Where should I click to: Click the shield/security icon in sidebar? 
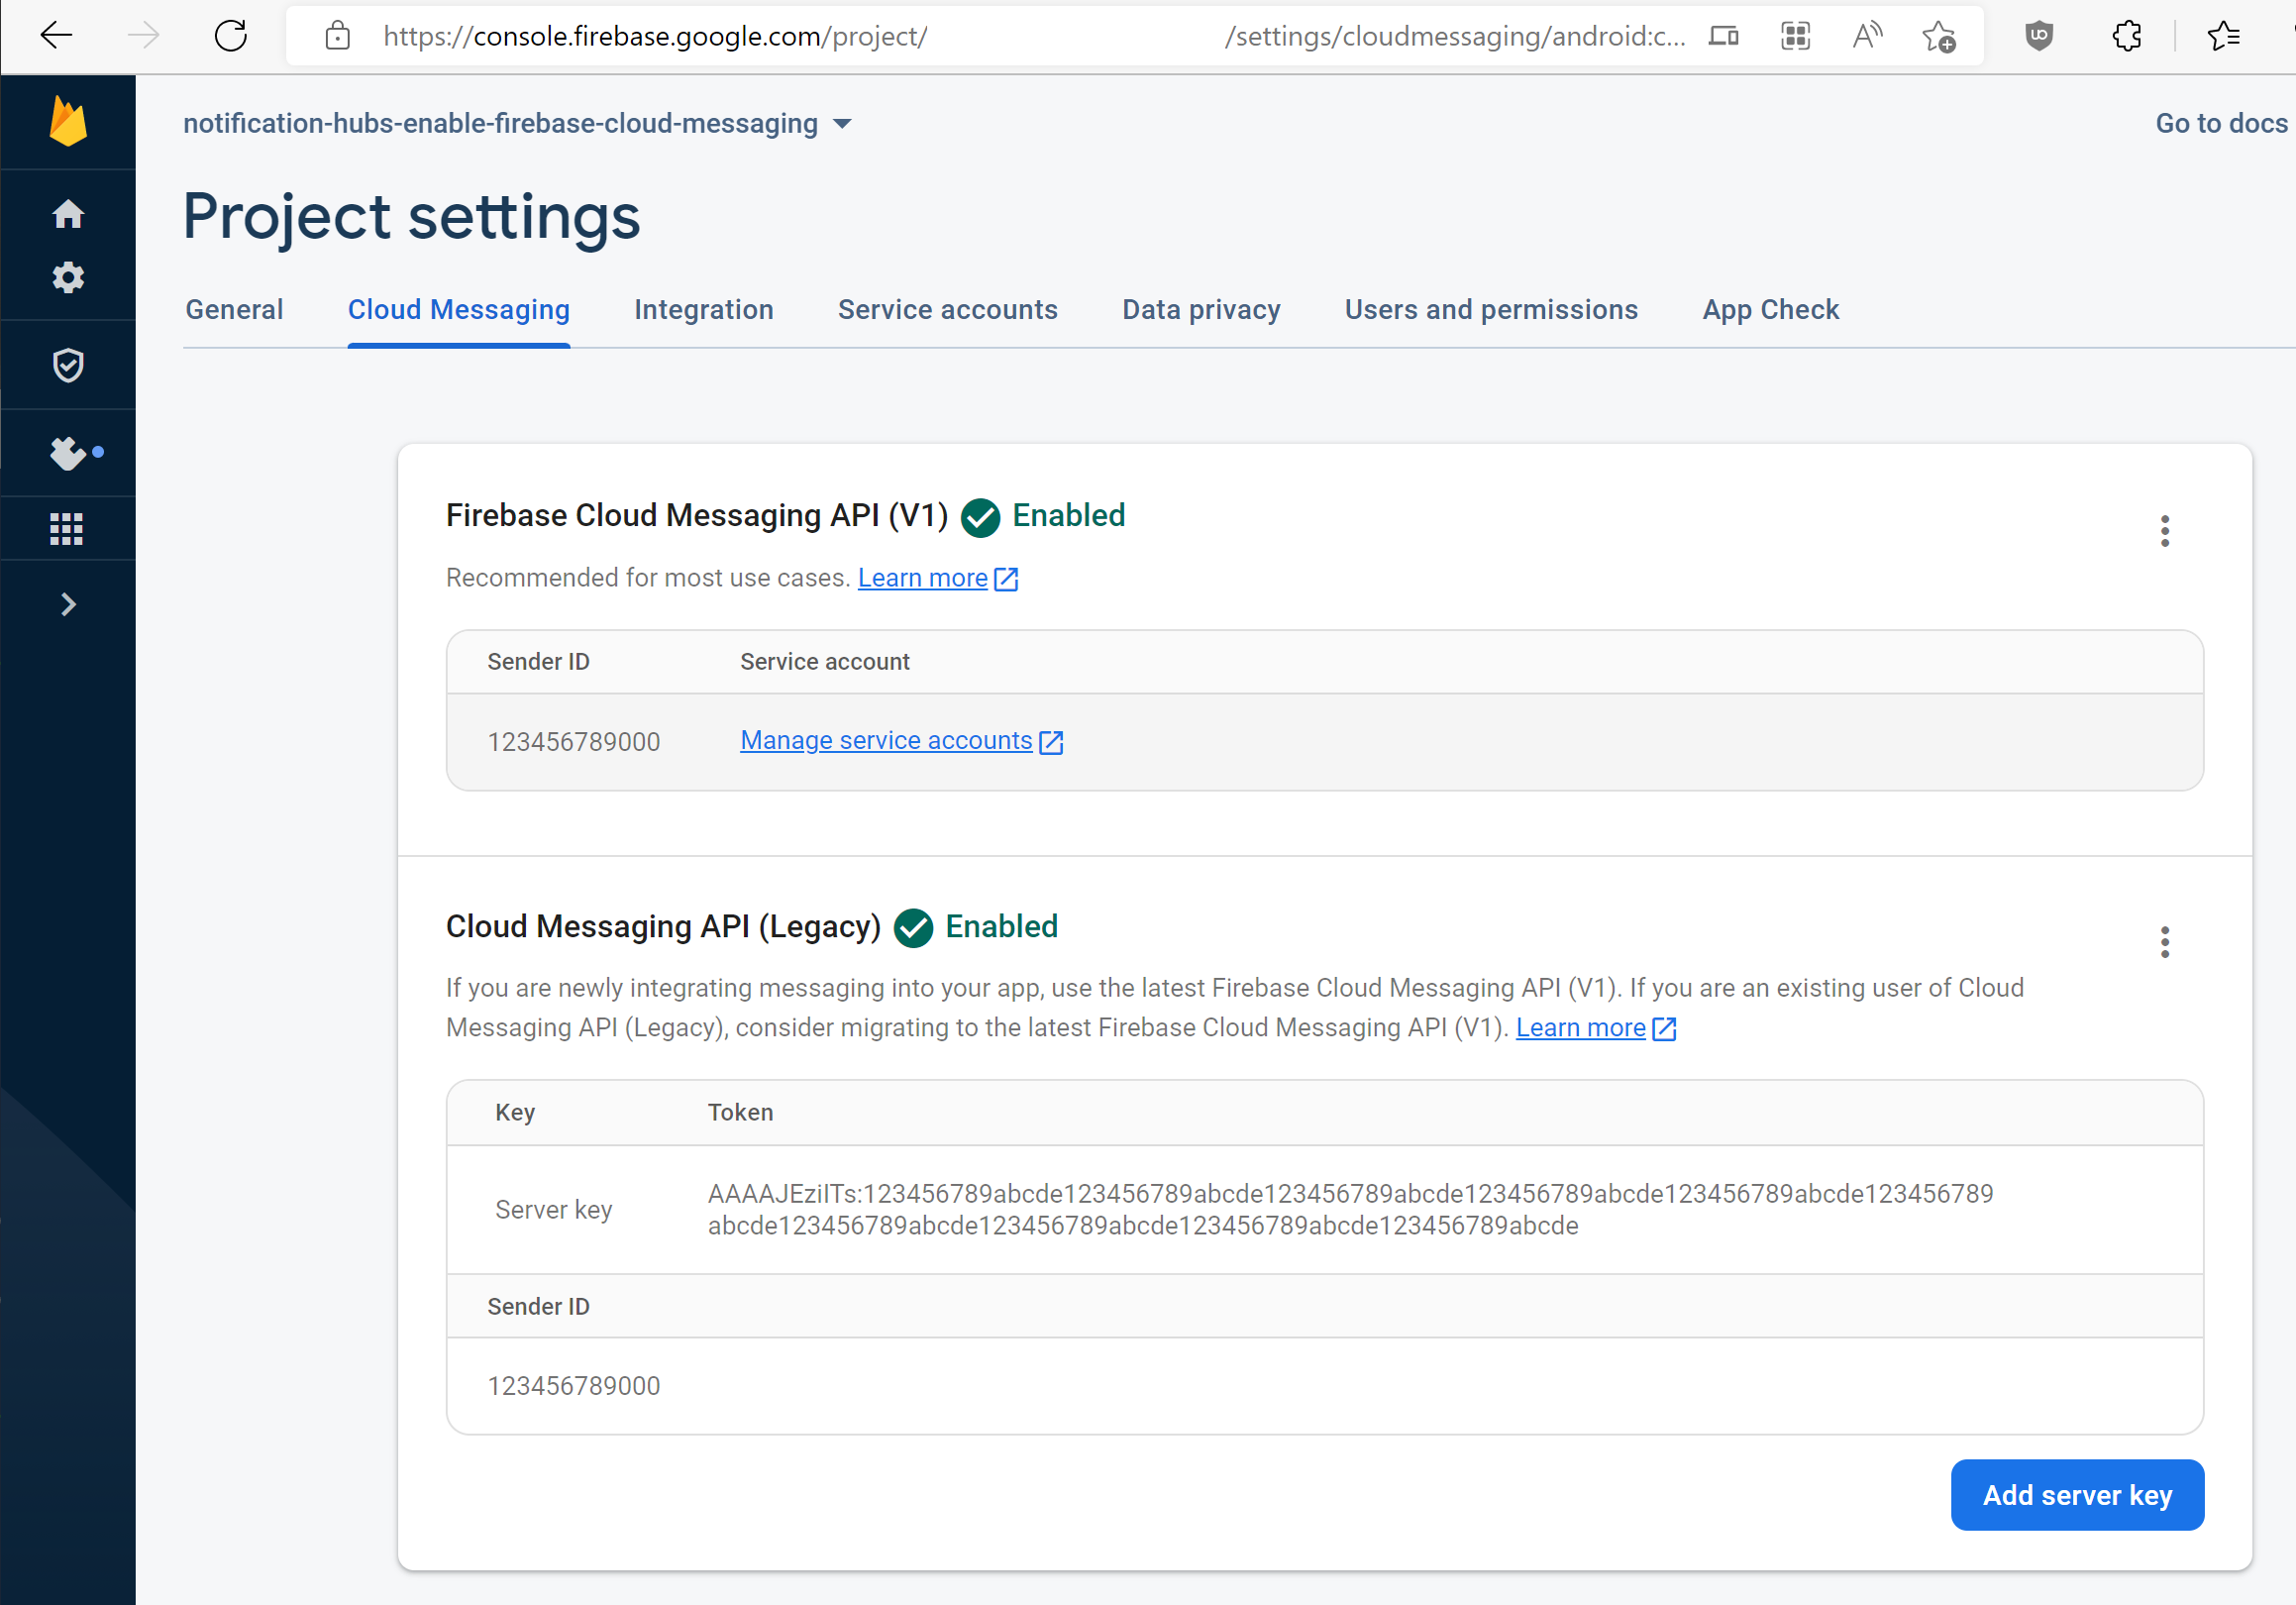68,365
